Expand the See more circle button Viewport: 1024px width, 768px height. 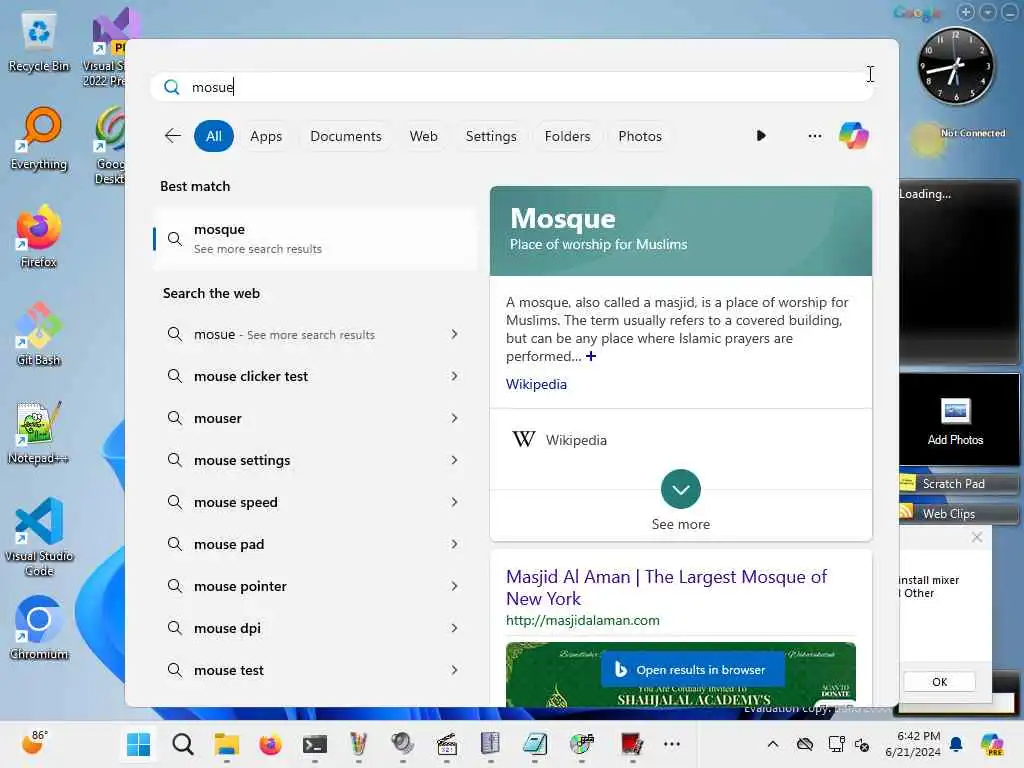(x=680, y=489)
